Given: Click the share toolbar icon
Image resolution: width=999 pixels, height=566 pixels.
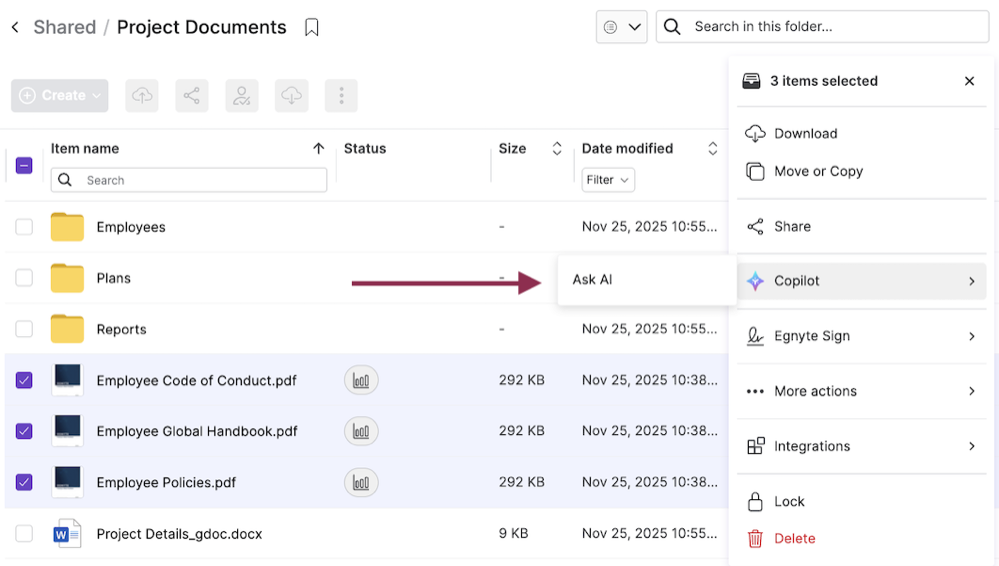Looking at the screenshot, I should 192,96.
